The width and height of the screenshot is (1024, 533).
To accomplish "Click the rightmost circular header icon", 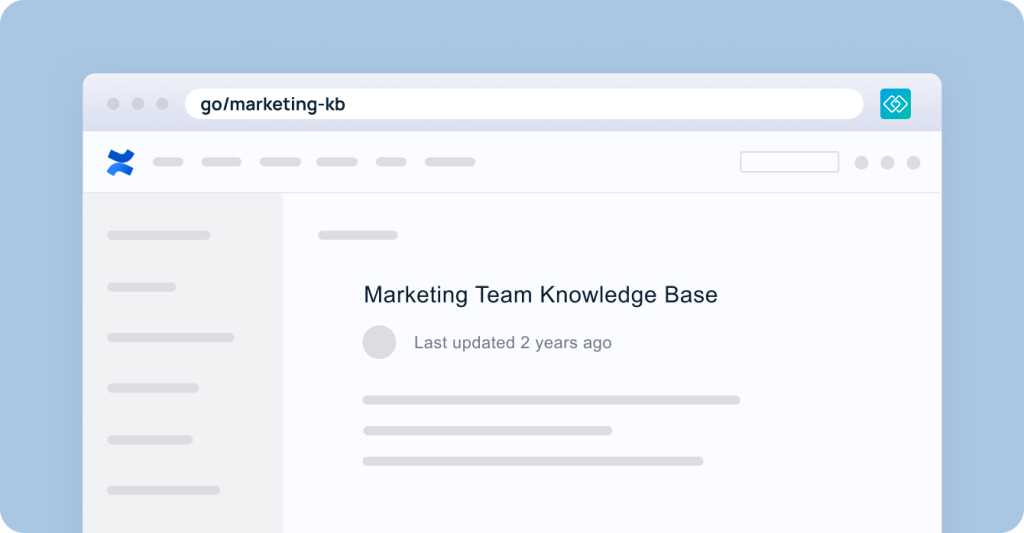I will coord(914,163).
